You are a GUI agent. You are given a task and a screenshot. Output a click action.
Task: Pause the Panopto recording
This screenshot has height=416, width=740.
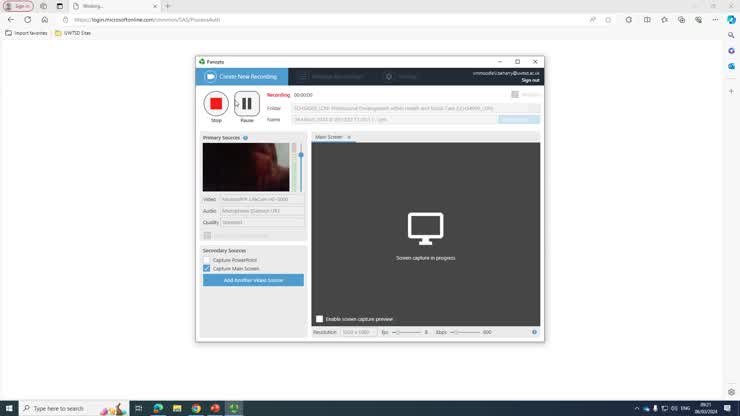click(x=246, y=103)
